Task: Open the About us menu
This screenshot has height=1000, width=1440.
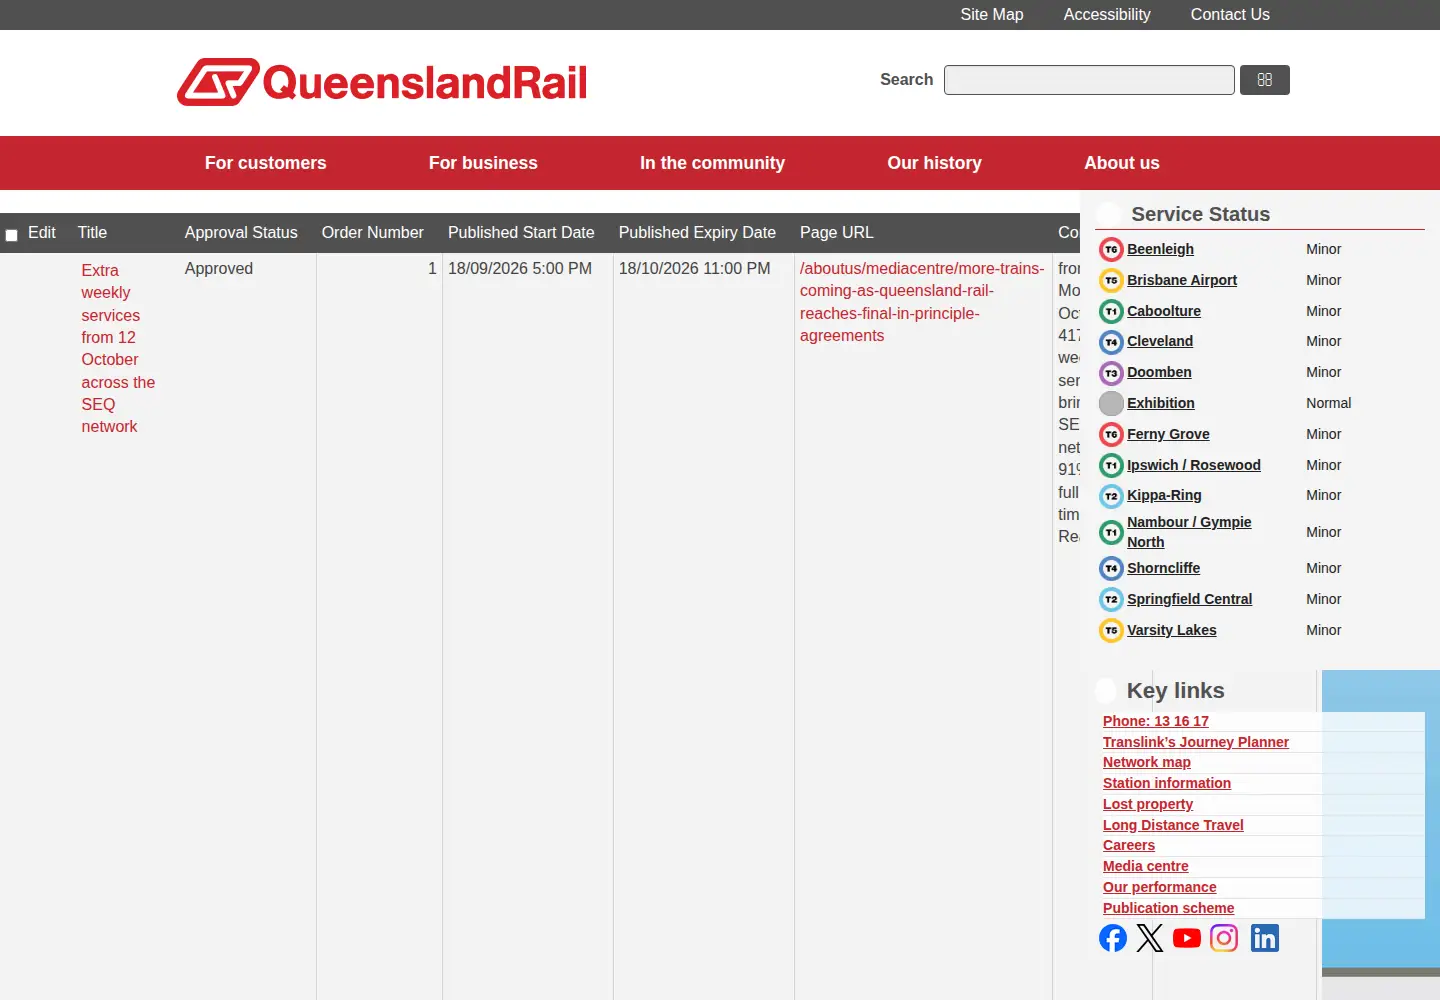Action: (1122, 163)
